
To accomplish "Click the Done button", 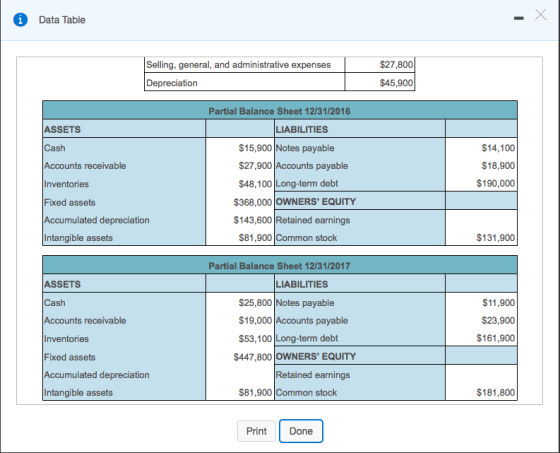I will tap(301, 431).
